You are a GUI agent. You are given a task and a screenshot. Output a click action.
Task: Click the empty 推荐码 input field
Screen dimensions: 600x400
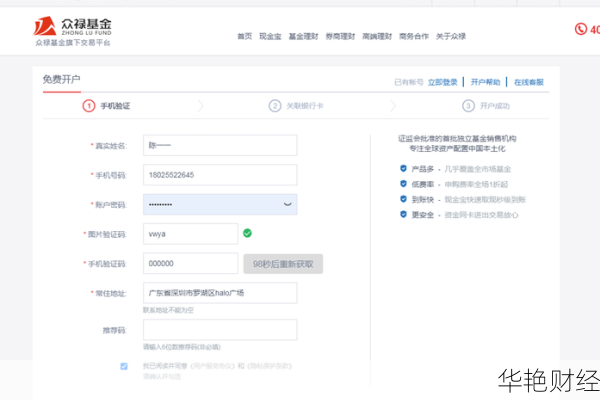tap(220, 330)
